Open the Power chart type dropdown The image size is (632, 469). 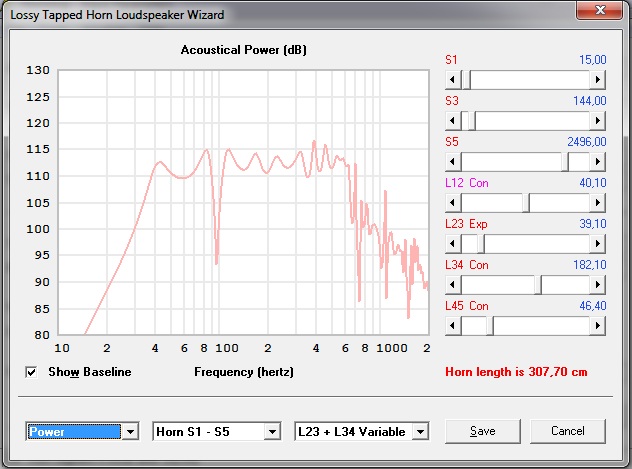[x=130, y=432]
